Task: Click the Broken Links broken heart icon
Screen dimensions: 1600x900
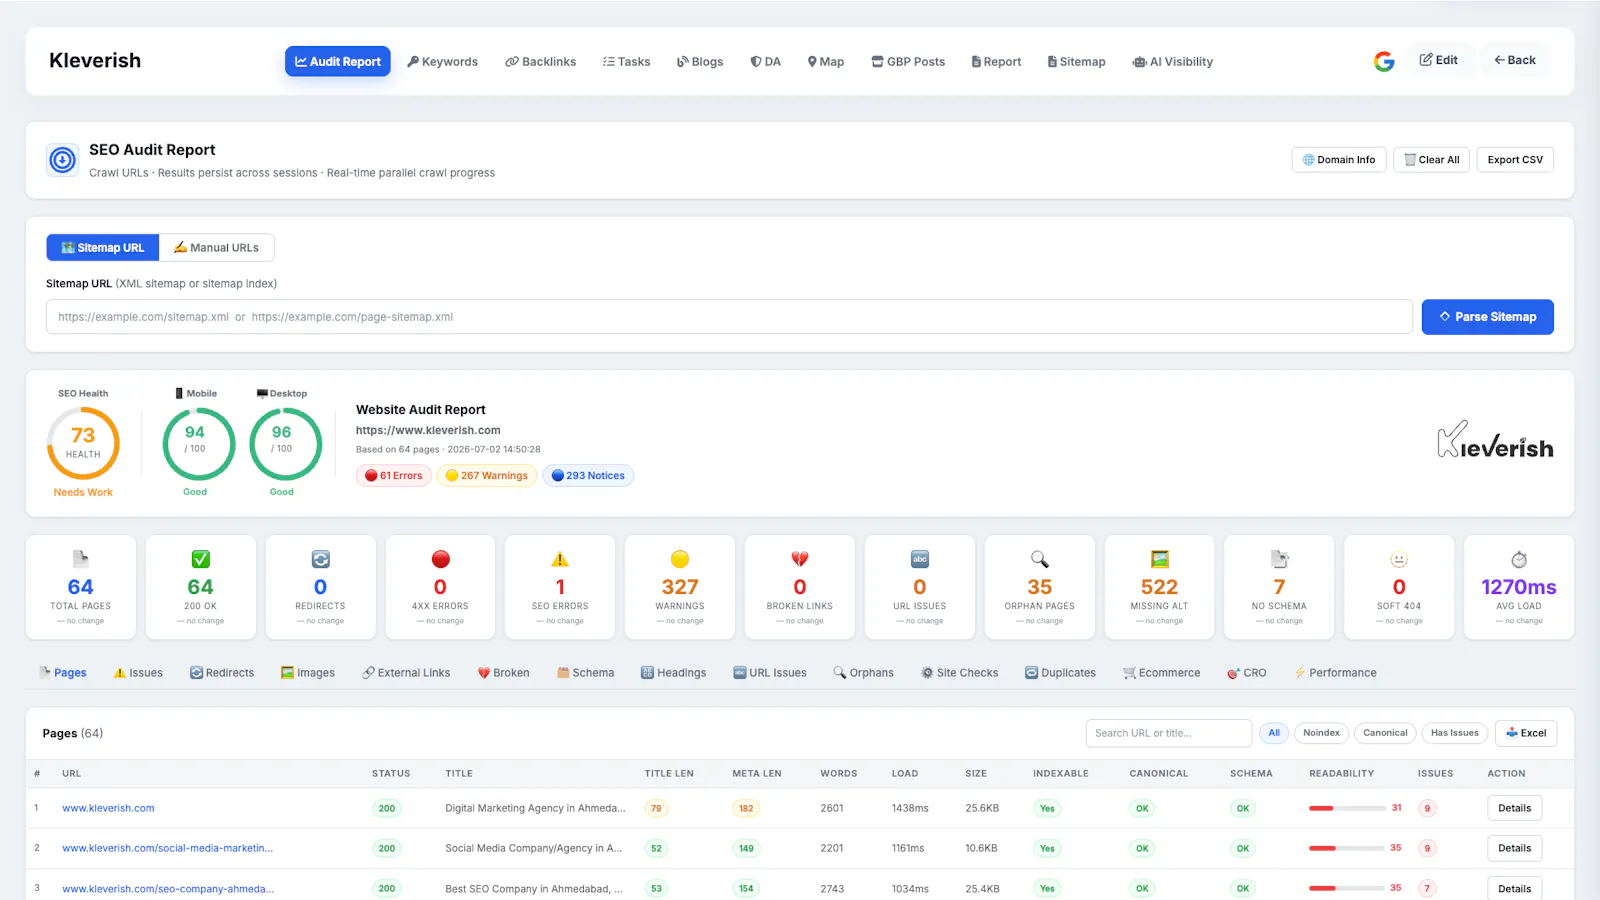Action: (x=800, y=559)
